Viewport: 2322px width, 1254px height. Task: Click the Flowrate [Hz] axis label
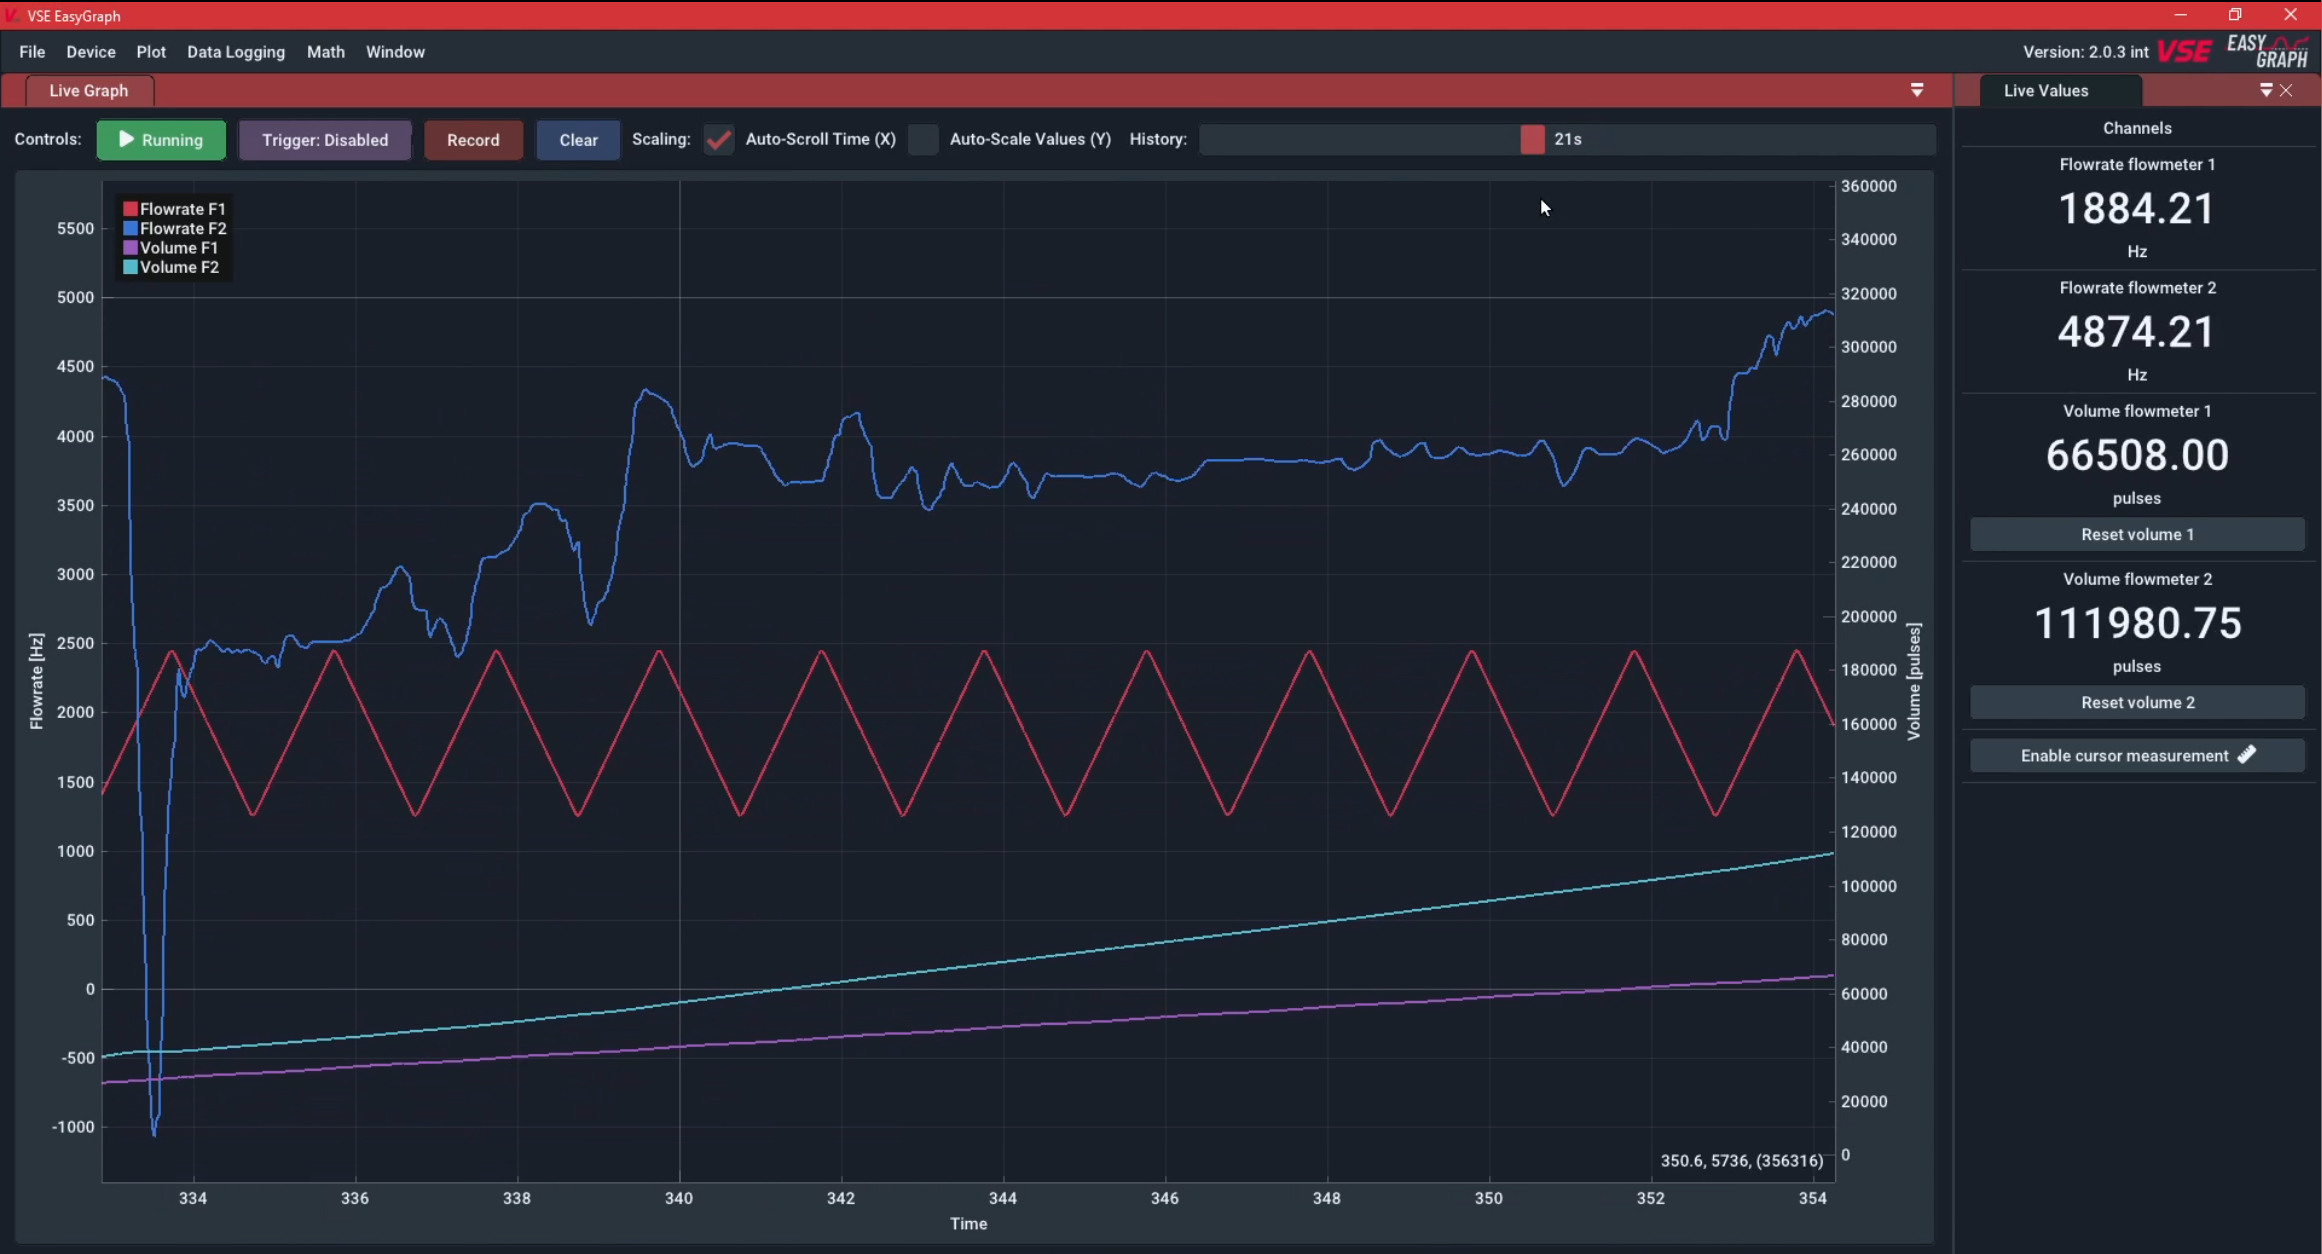tap(37, 681)
